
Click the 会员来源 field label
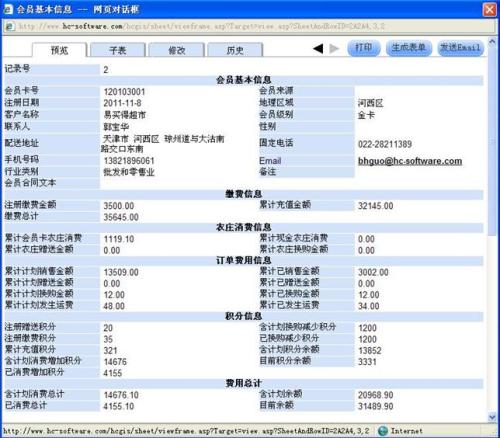tap(276, 91)
